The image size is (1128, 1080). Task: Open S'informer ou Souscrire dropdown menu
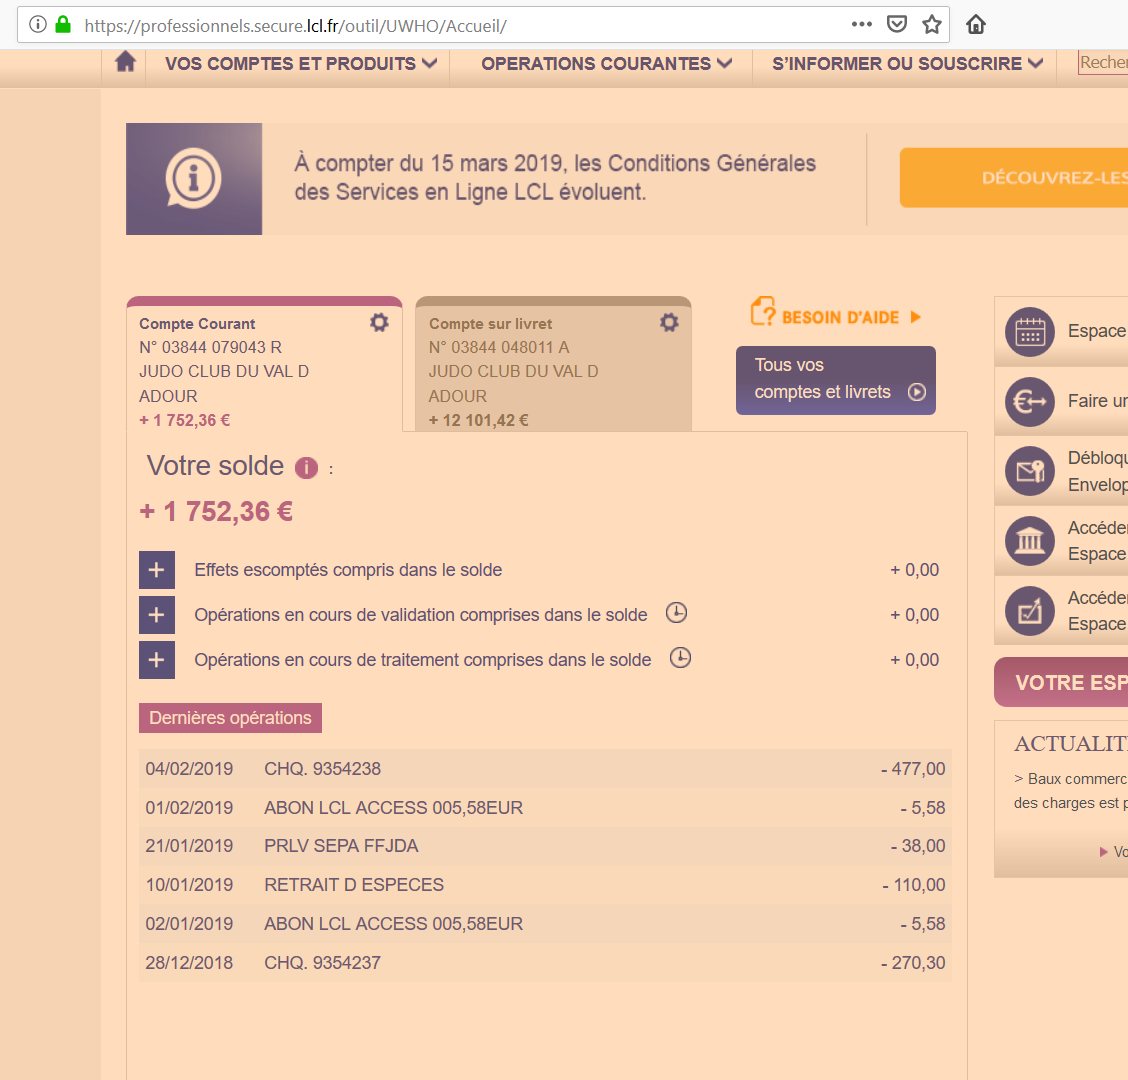(x=907, y=63)
